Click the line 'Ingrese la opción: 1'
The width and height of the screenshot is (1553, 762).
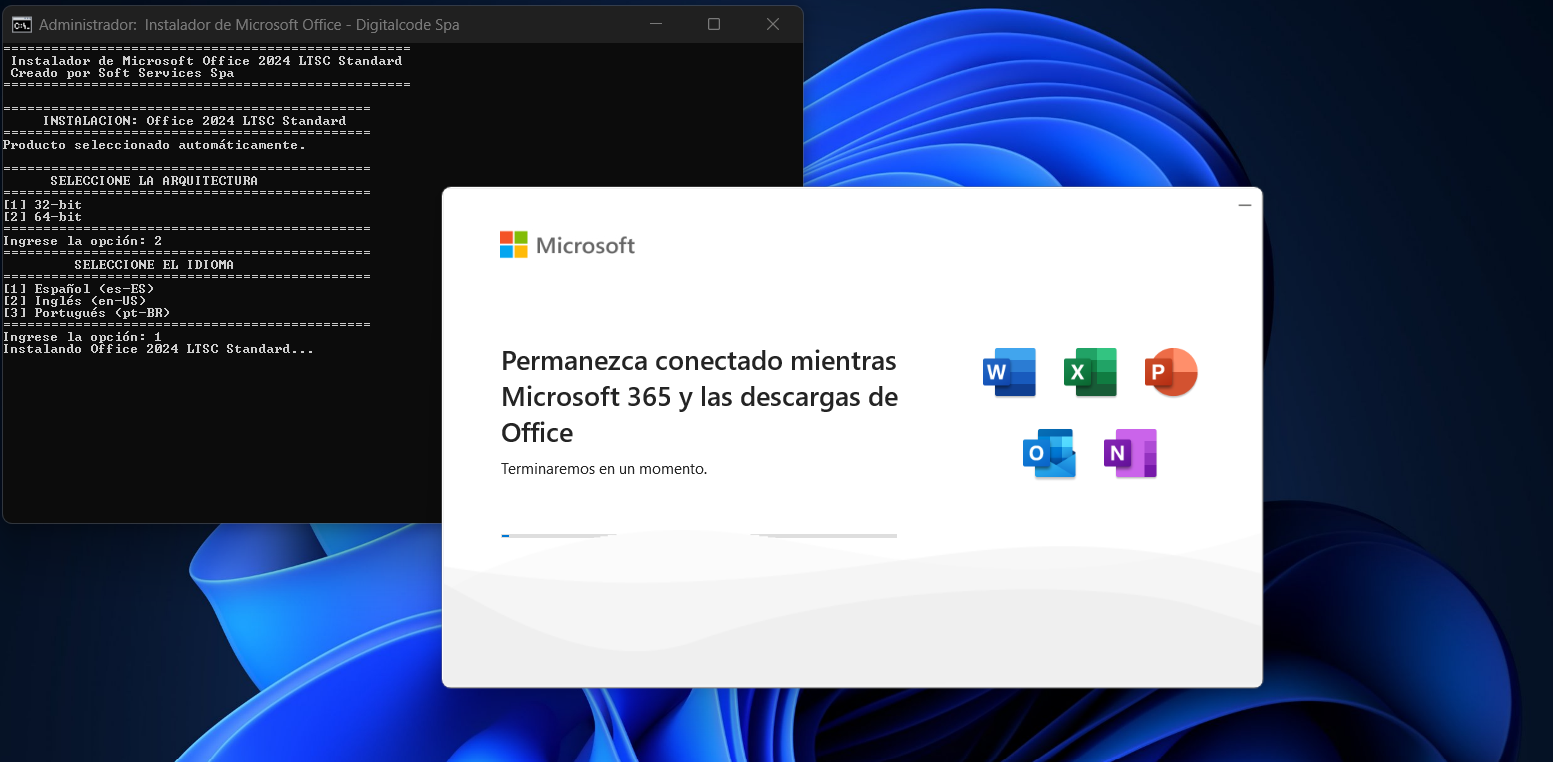click(83, 337)
